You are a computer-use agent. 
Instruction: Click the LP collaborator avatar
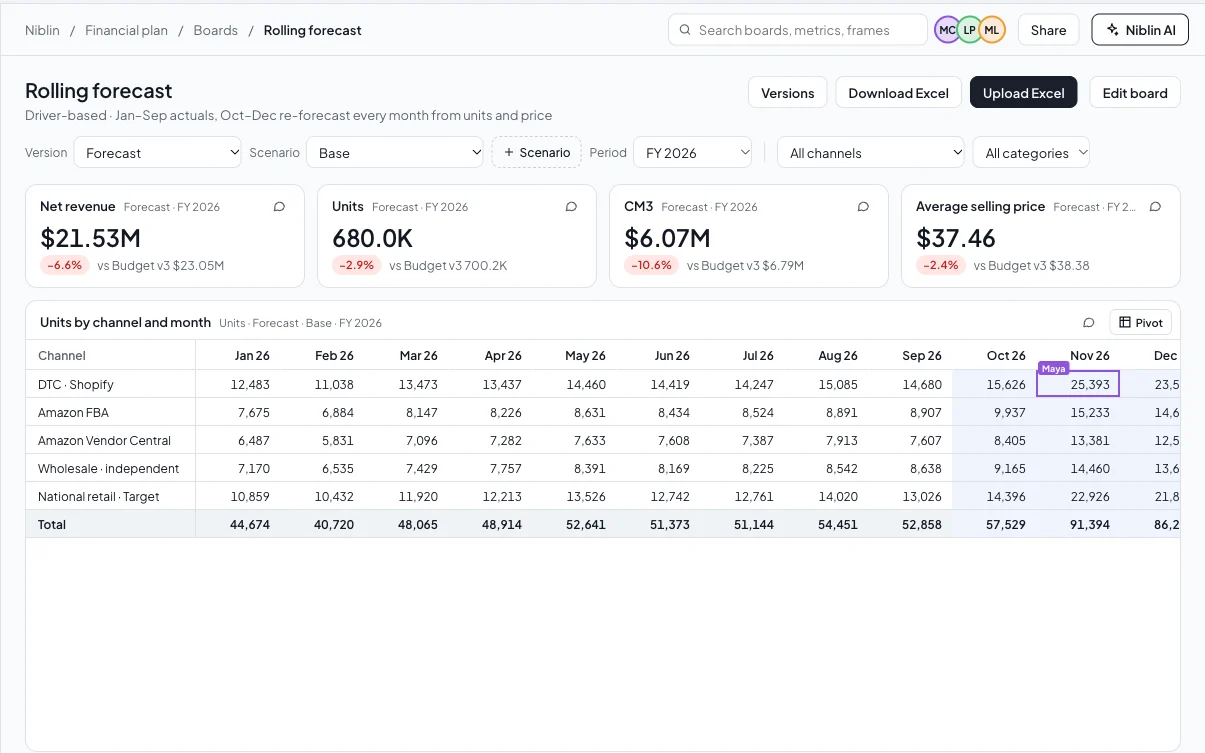click(x=969, y=30)
